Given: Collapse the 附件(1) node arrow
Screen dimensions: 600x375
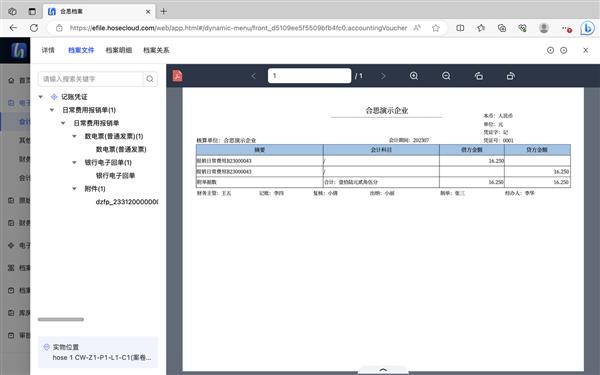Looking at the screenshot, I should pos(74,188).
